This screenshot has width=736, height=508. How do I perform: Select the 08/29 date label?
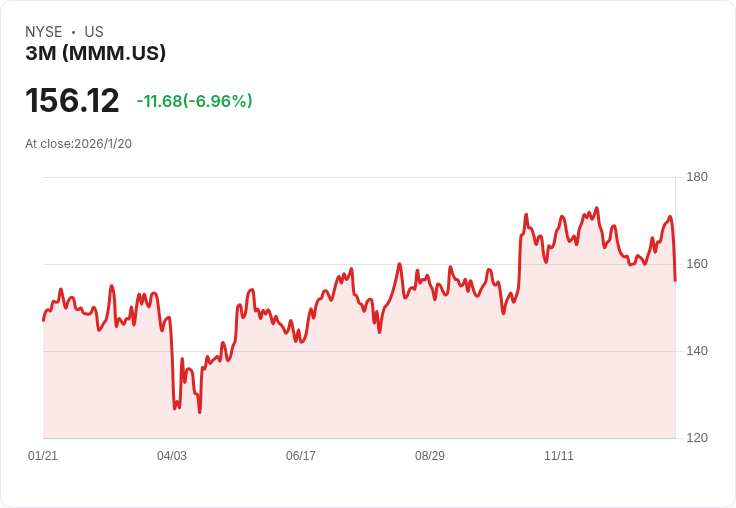430,456
